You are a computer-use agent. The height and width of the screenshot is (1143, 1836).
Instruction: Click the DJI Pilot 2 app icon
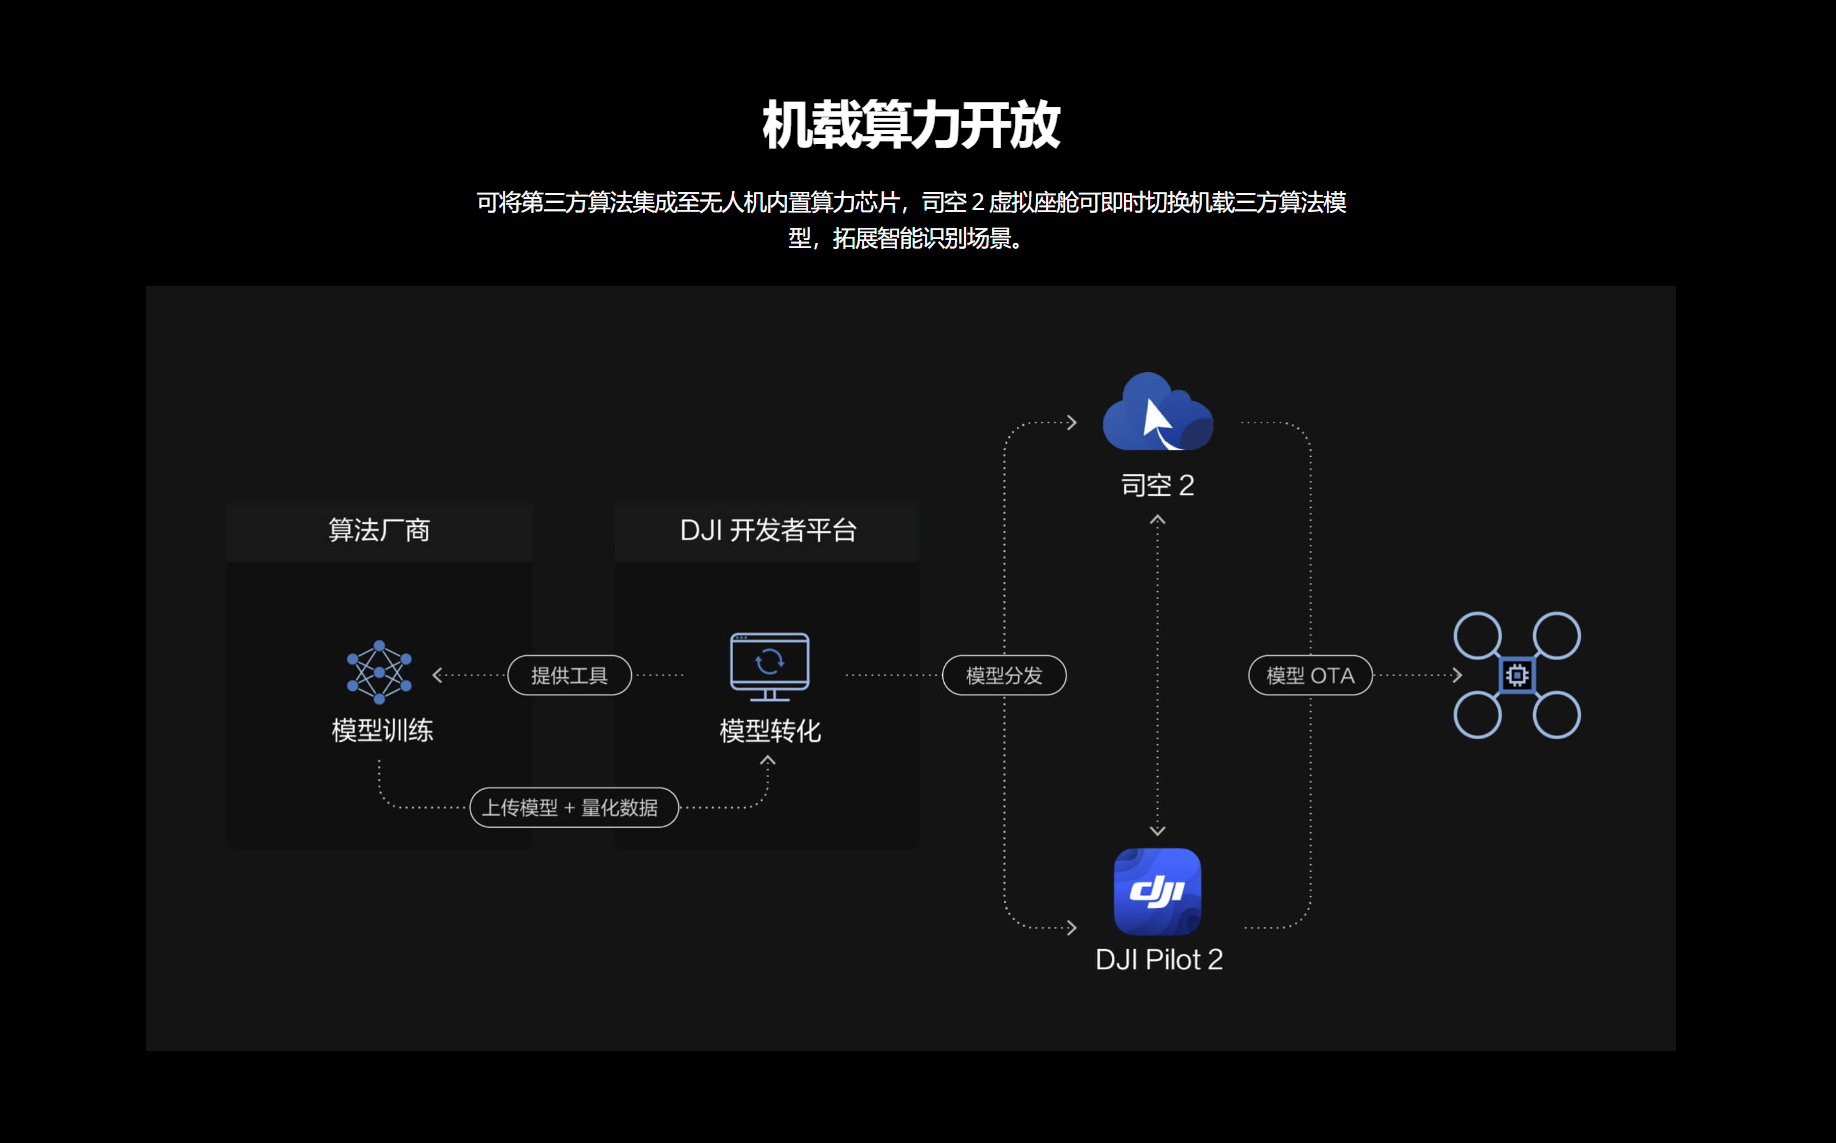tap(1158, 891)
